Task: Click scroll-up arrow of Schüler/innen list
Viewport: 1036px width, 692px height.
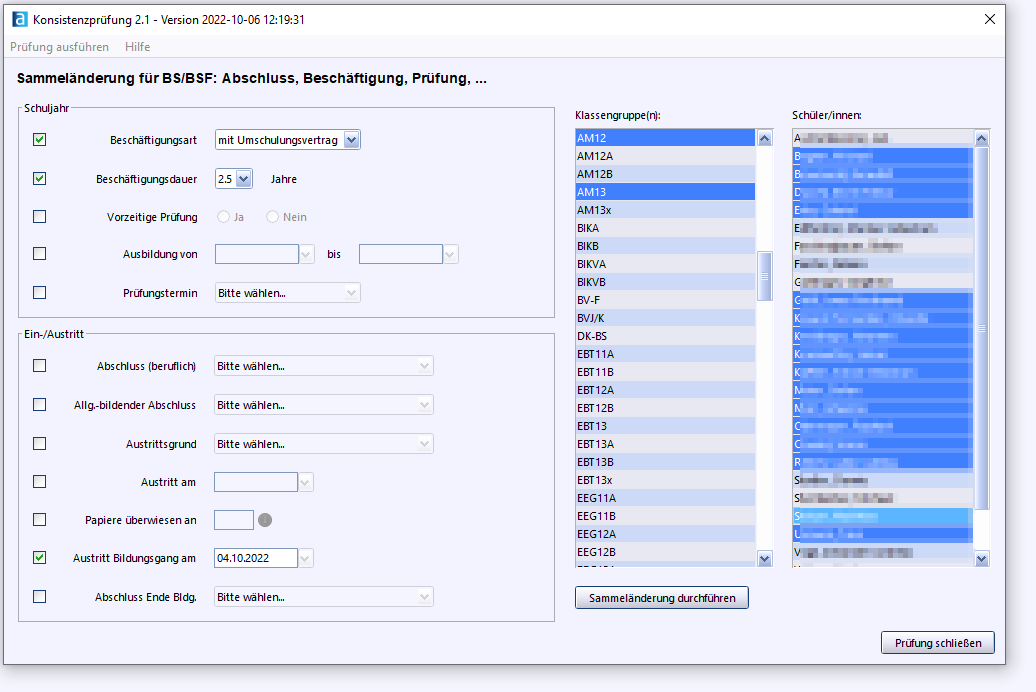Action: tap(981, 138)
